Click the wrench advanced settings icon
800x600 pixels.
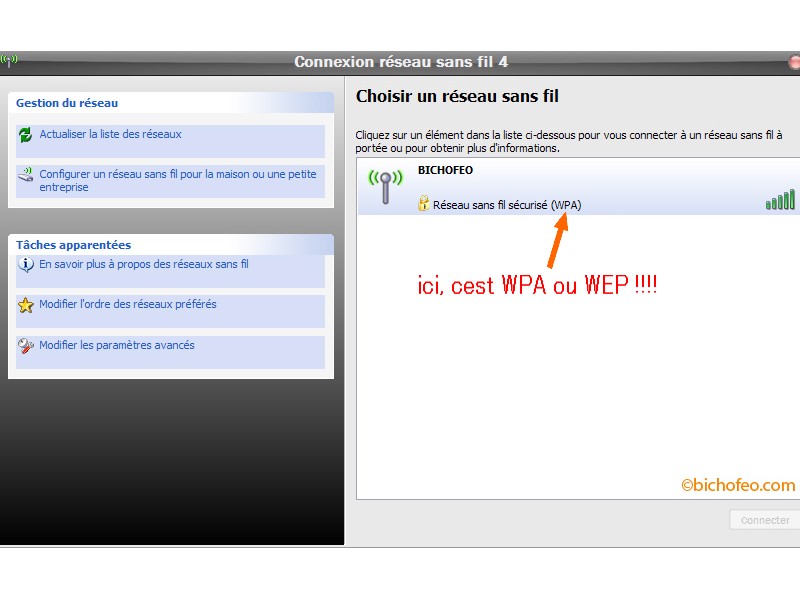[26, 346]
